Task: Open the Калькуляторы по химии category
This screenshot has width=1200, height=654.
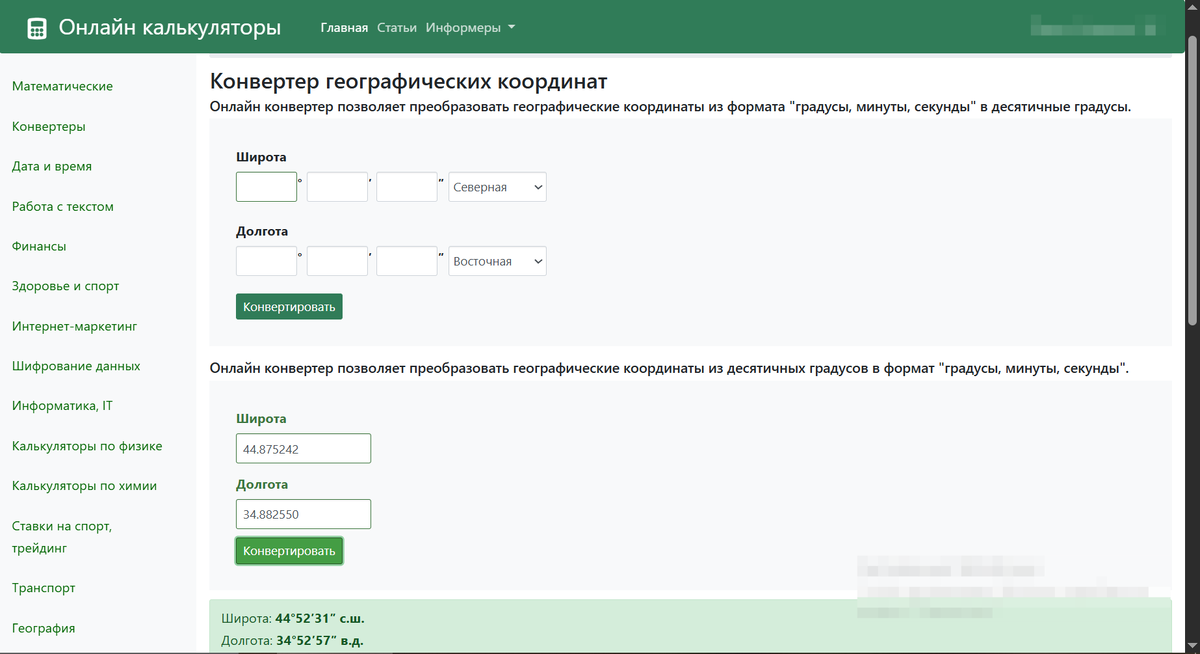Action: coord(84,486)
